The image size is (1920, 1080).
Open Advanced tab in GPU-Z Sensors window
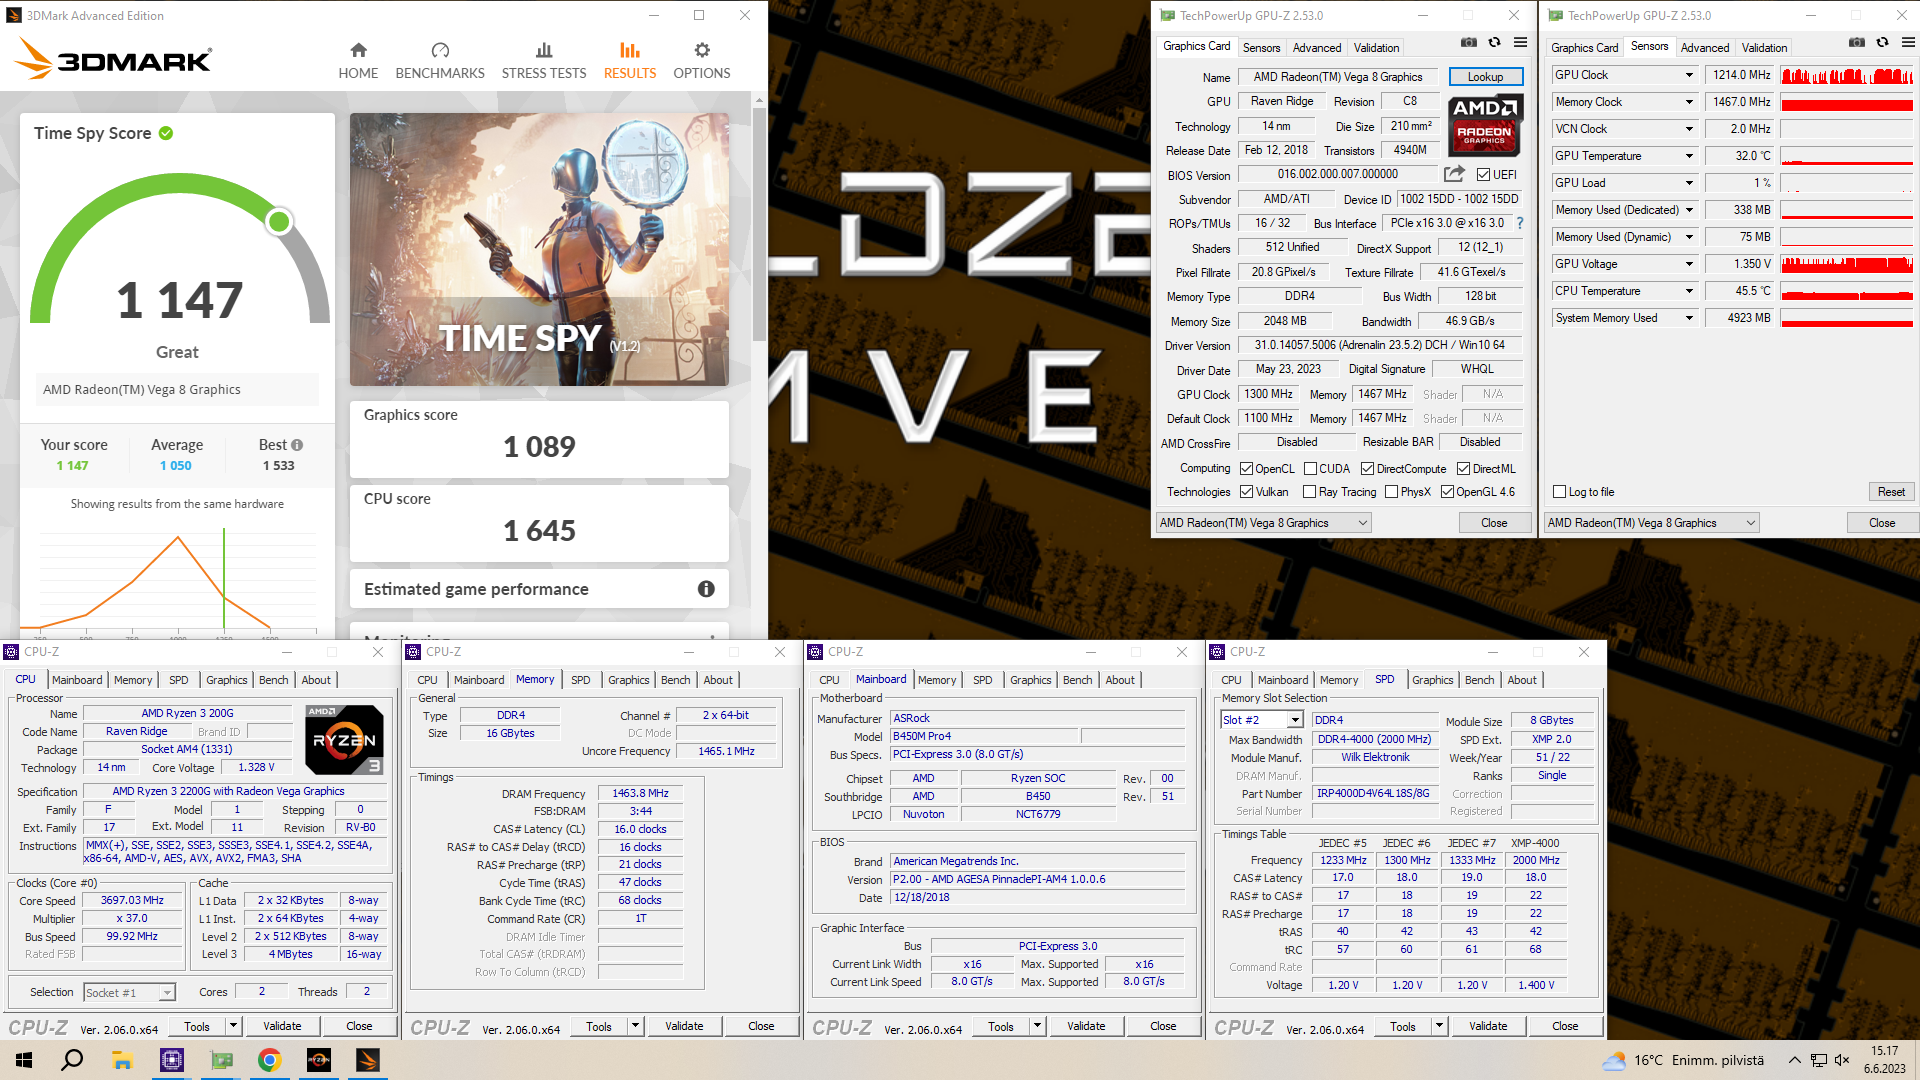1705,48
